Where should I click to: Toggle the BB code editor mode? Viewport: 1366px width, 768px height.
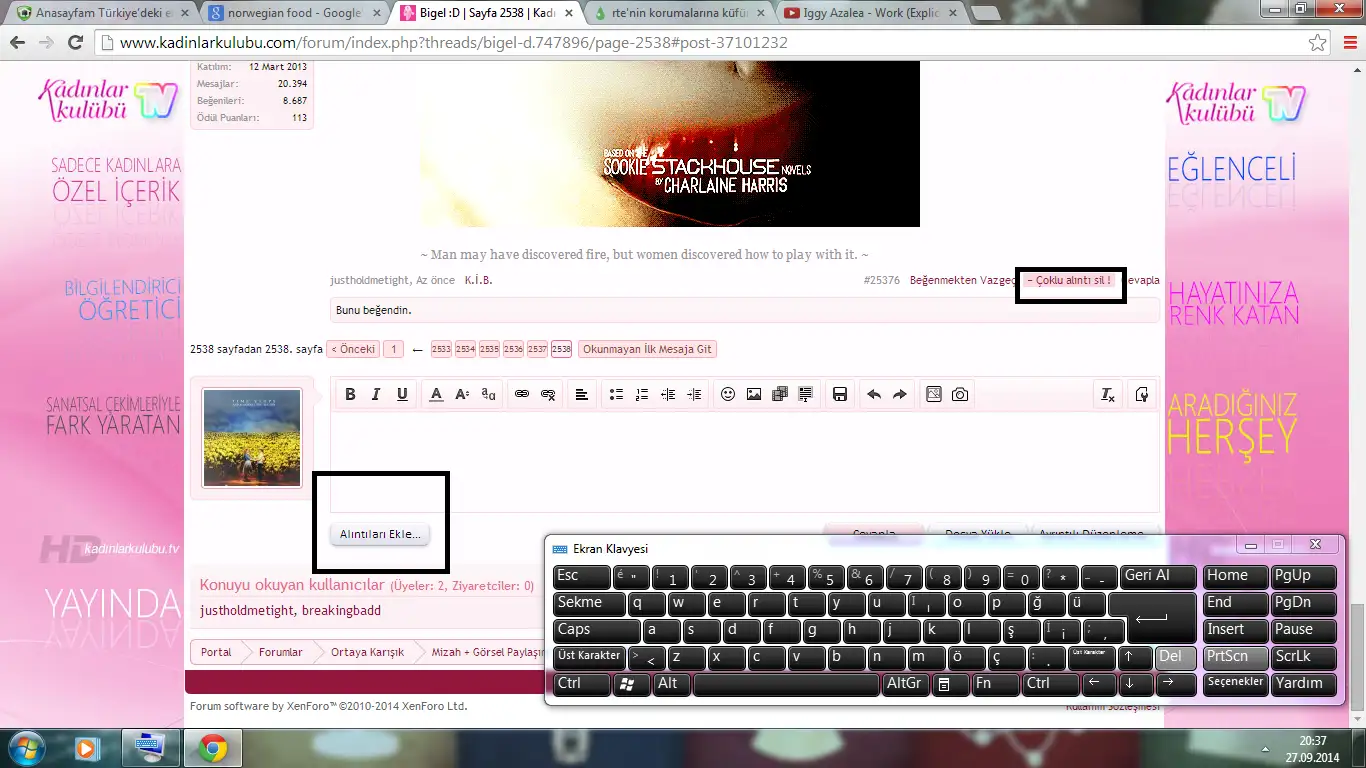(x=1142, y=395)
